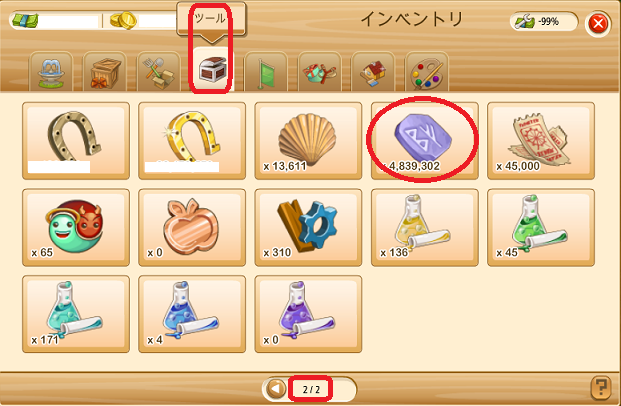
Task: Open the shovel and boxes tab
Action: [x=159, y=72]
